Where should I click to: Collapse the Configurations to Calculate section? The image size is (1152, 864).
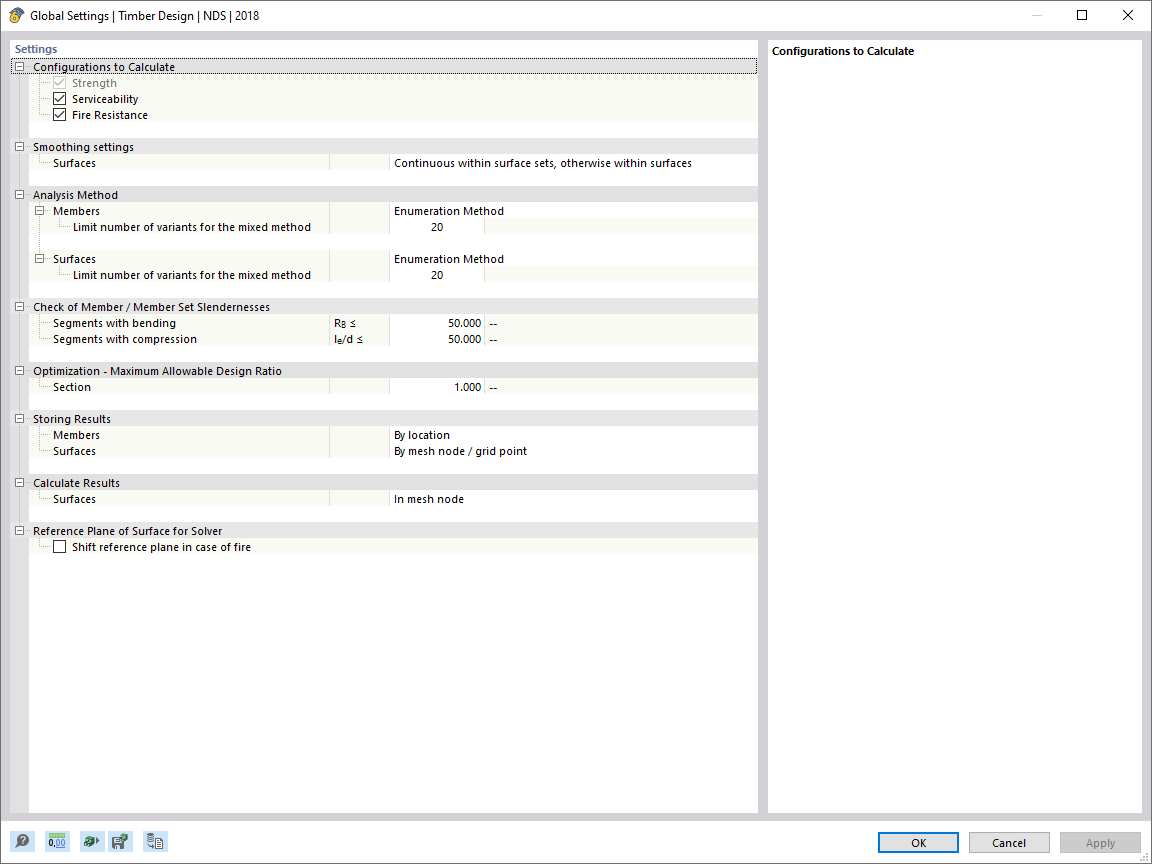coord(20,67)
